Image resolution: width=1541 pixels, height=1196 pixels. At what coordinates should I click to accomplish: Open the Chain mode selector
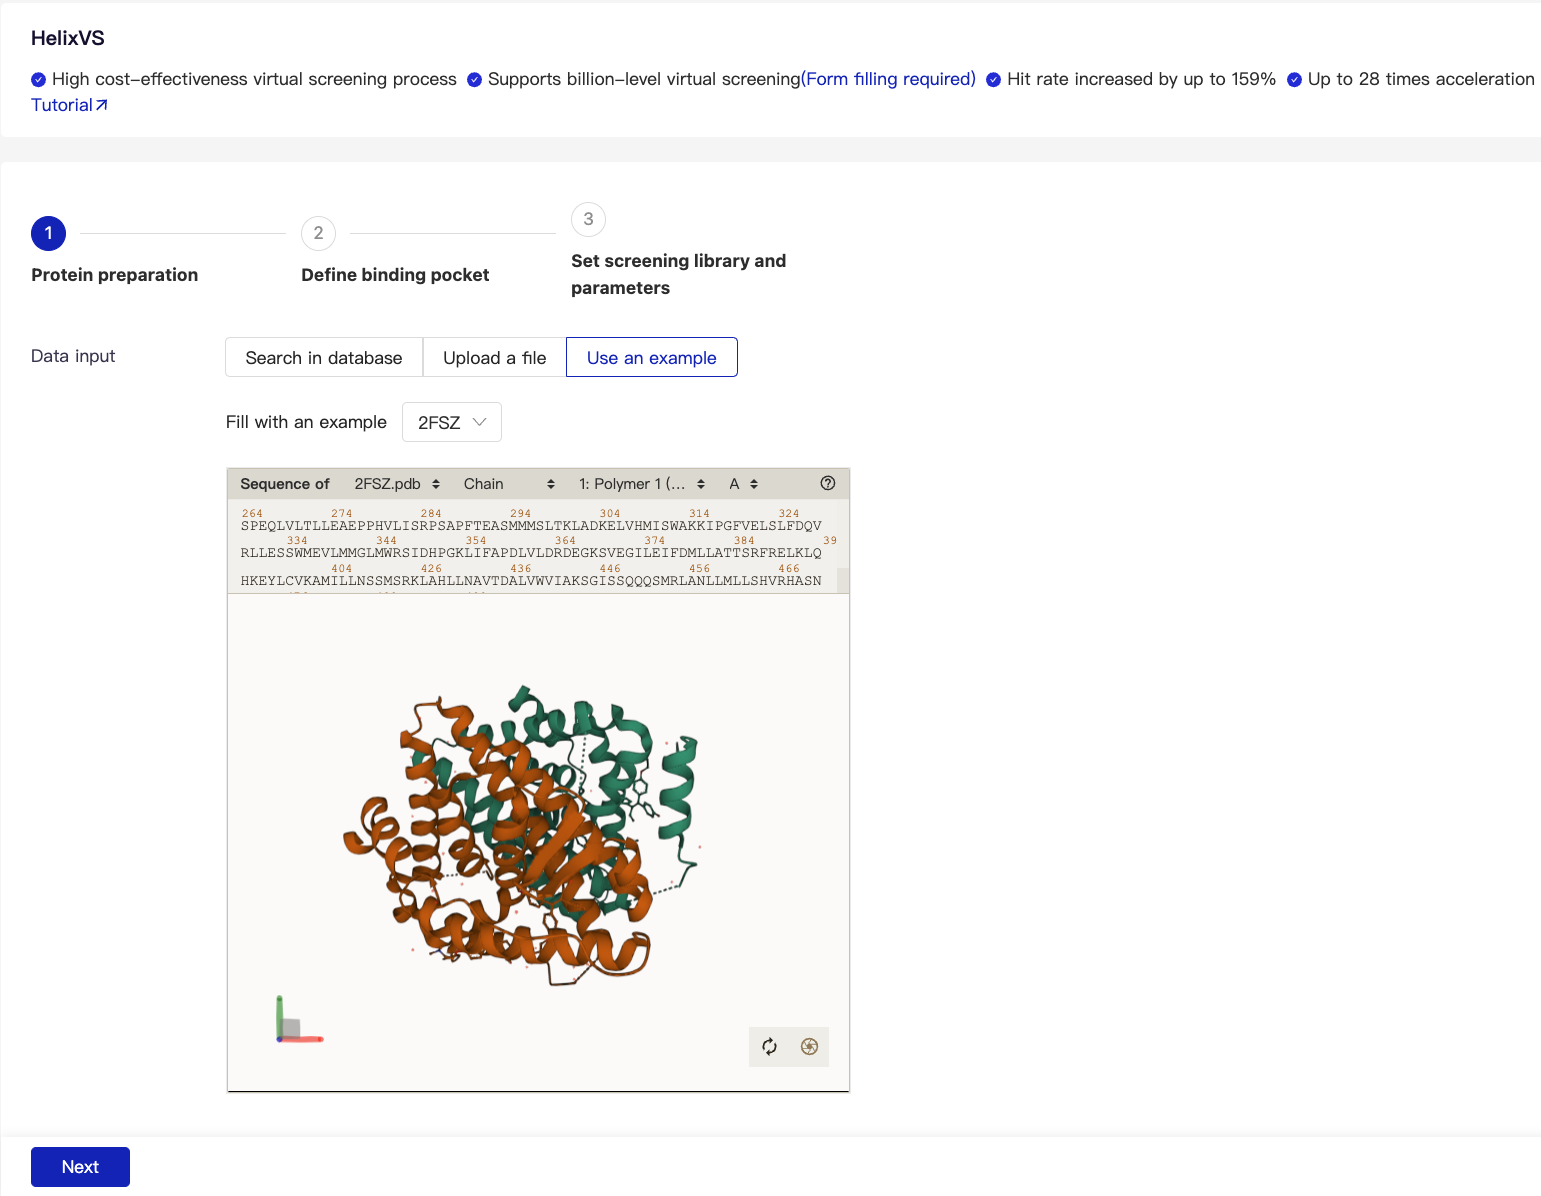pos(508,484)
